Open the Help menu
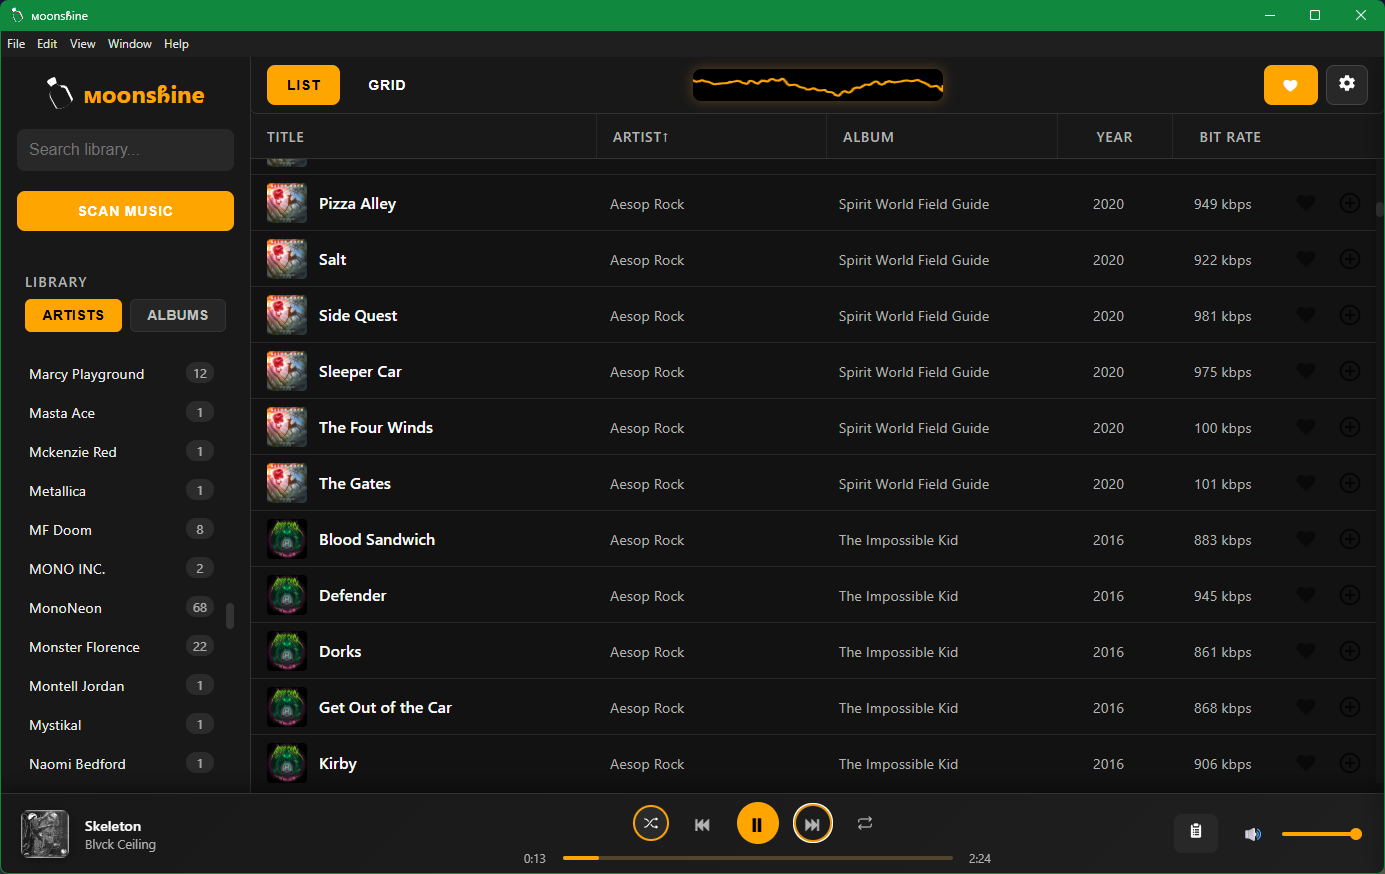Screen dimensions: 1385x874 [176, 44]
